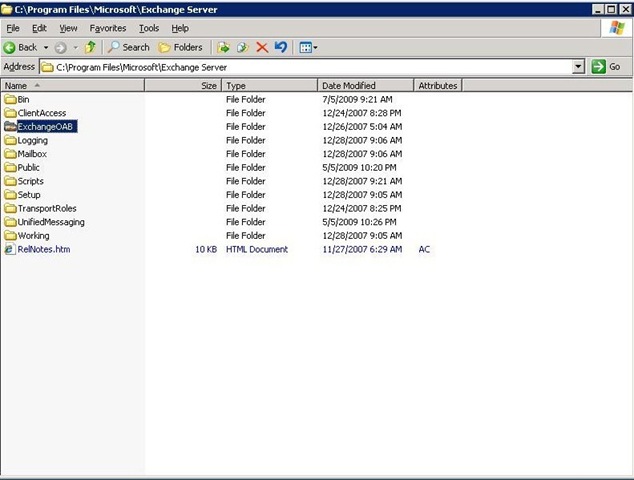Screen dimensions: 634x480
Task: Click the AC attributes value
Action: (424, 250)
